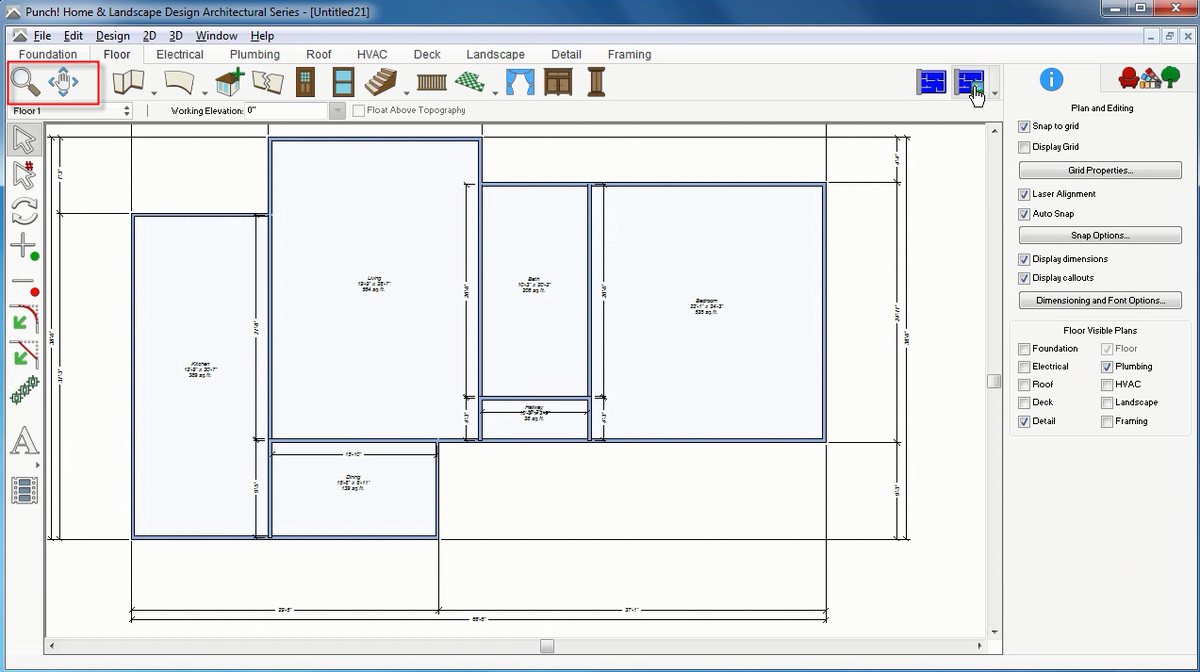Activate the arrow tool with red grid
This screenshot has height=672, width=1200.
tap(24, 175)
